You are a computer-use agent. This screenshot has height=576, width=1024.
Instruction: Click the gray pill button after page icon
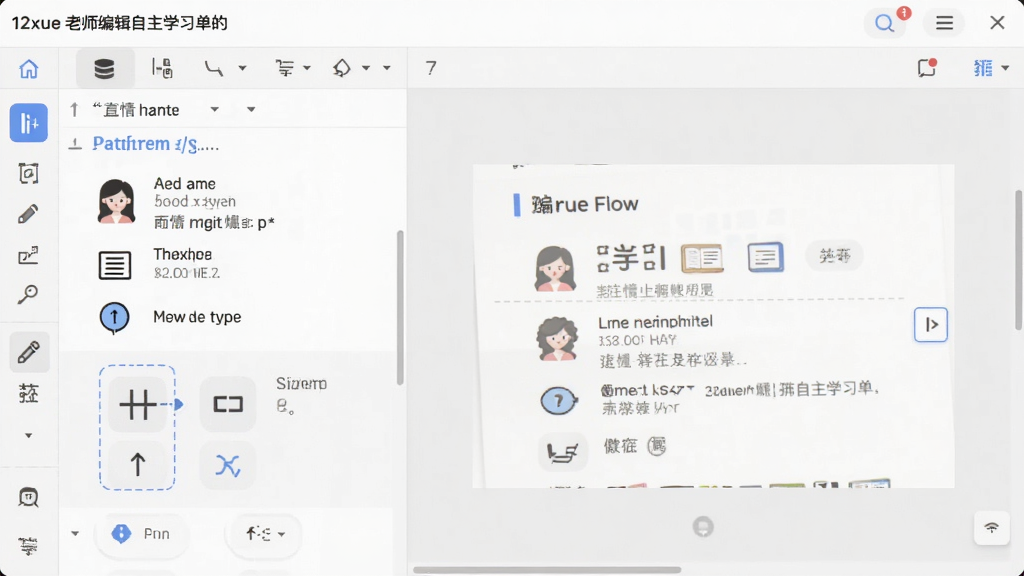point(835,255)
